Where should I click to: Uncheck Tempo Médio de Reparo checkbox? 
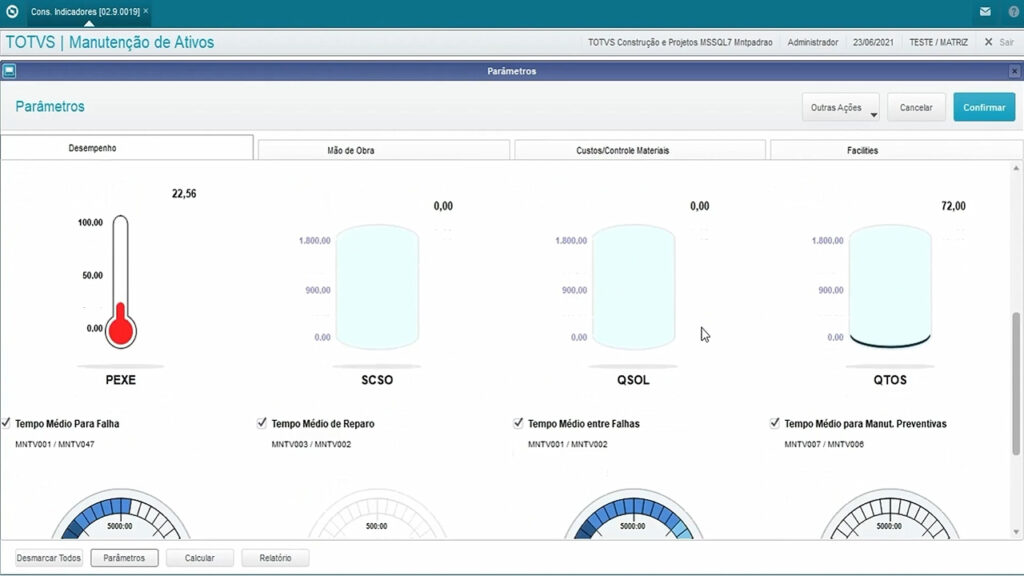(262, 423)
